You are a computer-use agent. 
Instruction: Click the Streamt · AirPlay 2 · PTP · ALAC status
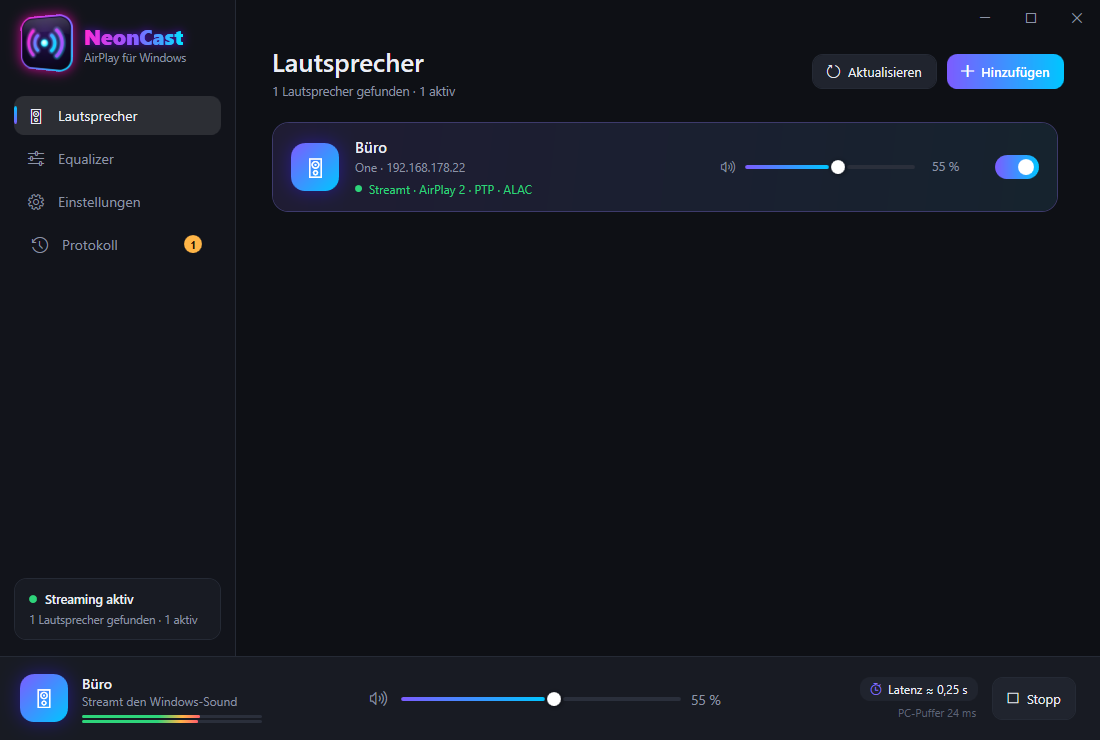coord(443,189)
